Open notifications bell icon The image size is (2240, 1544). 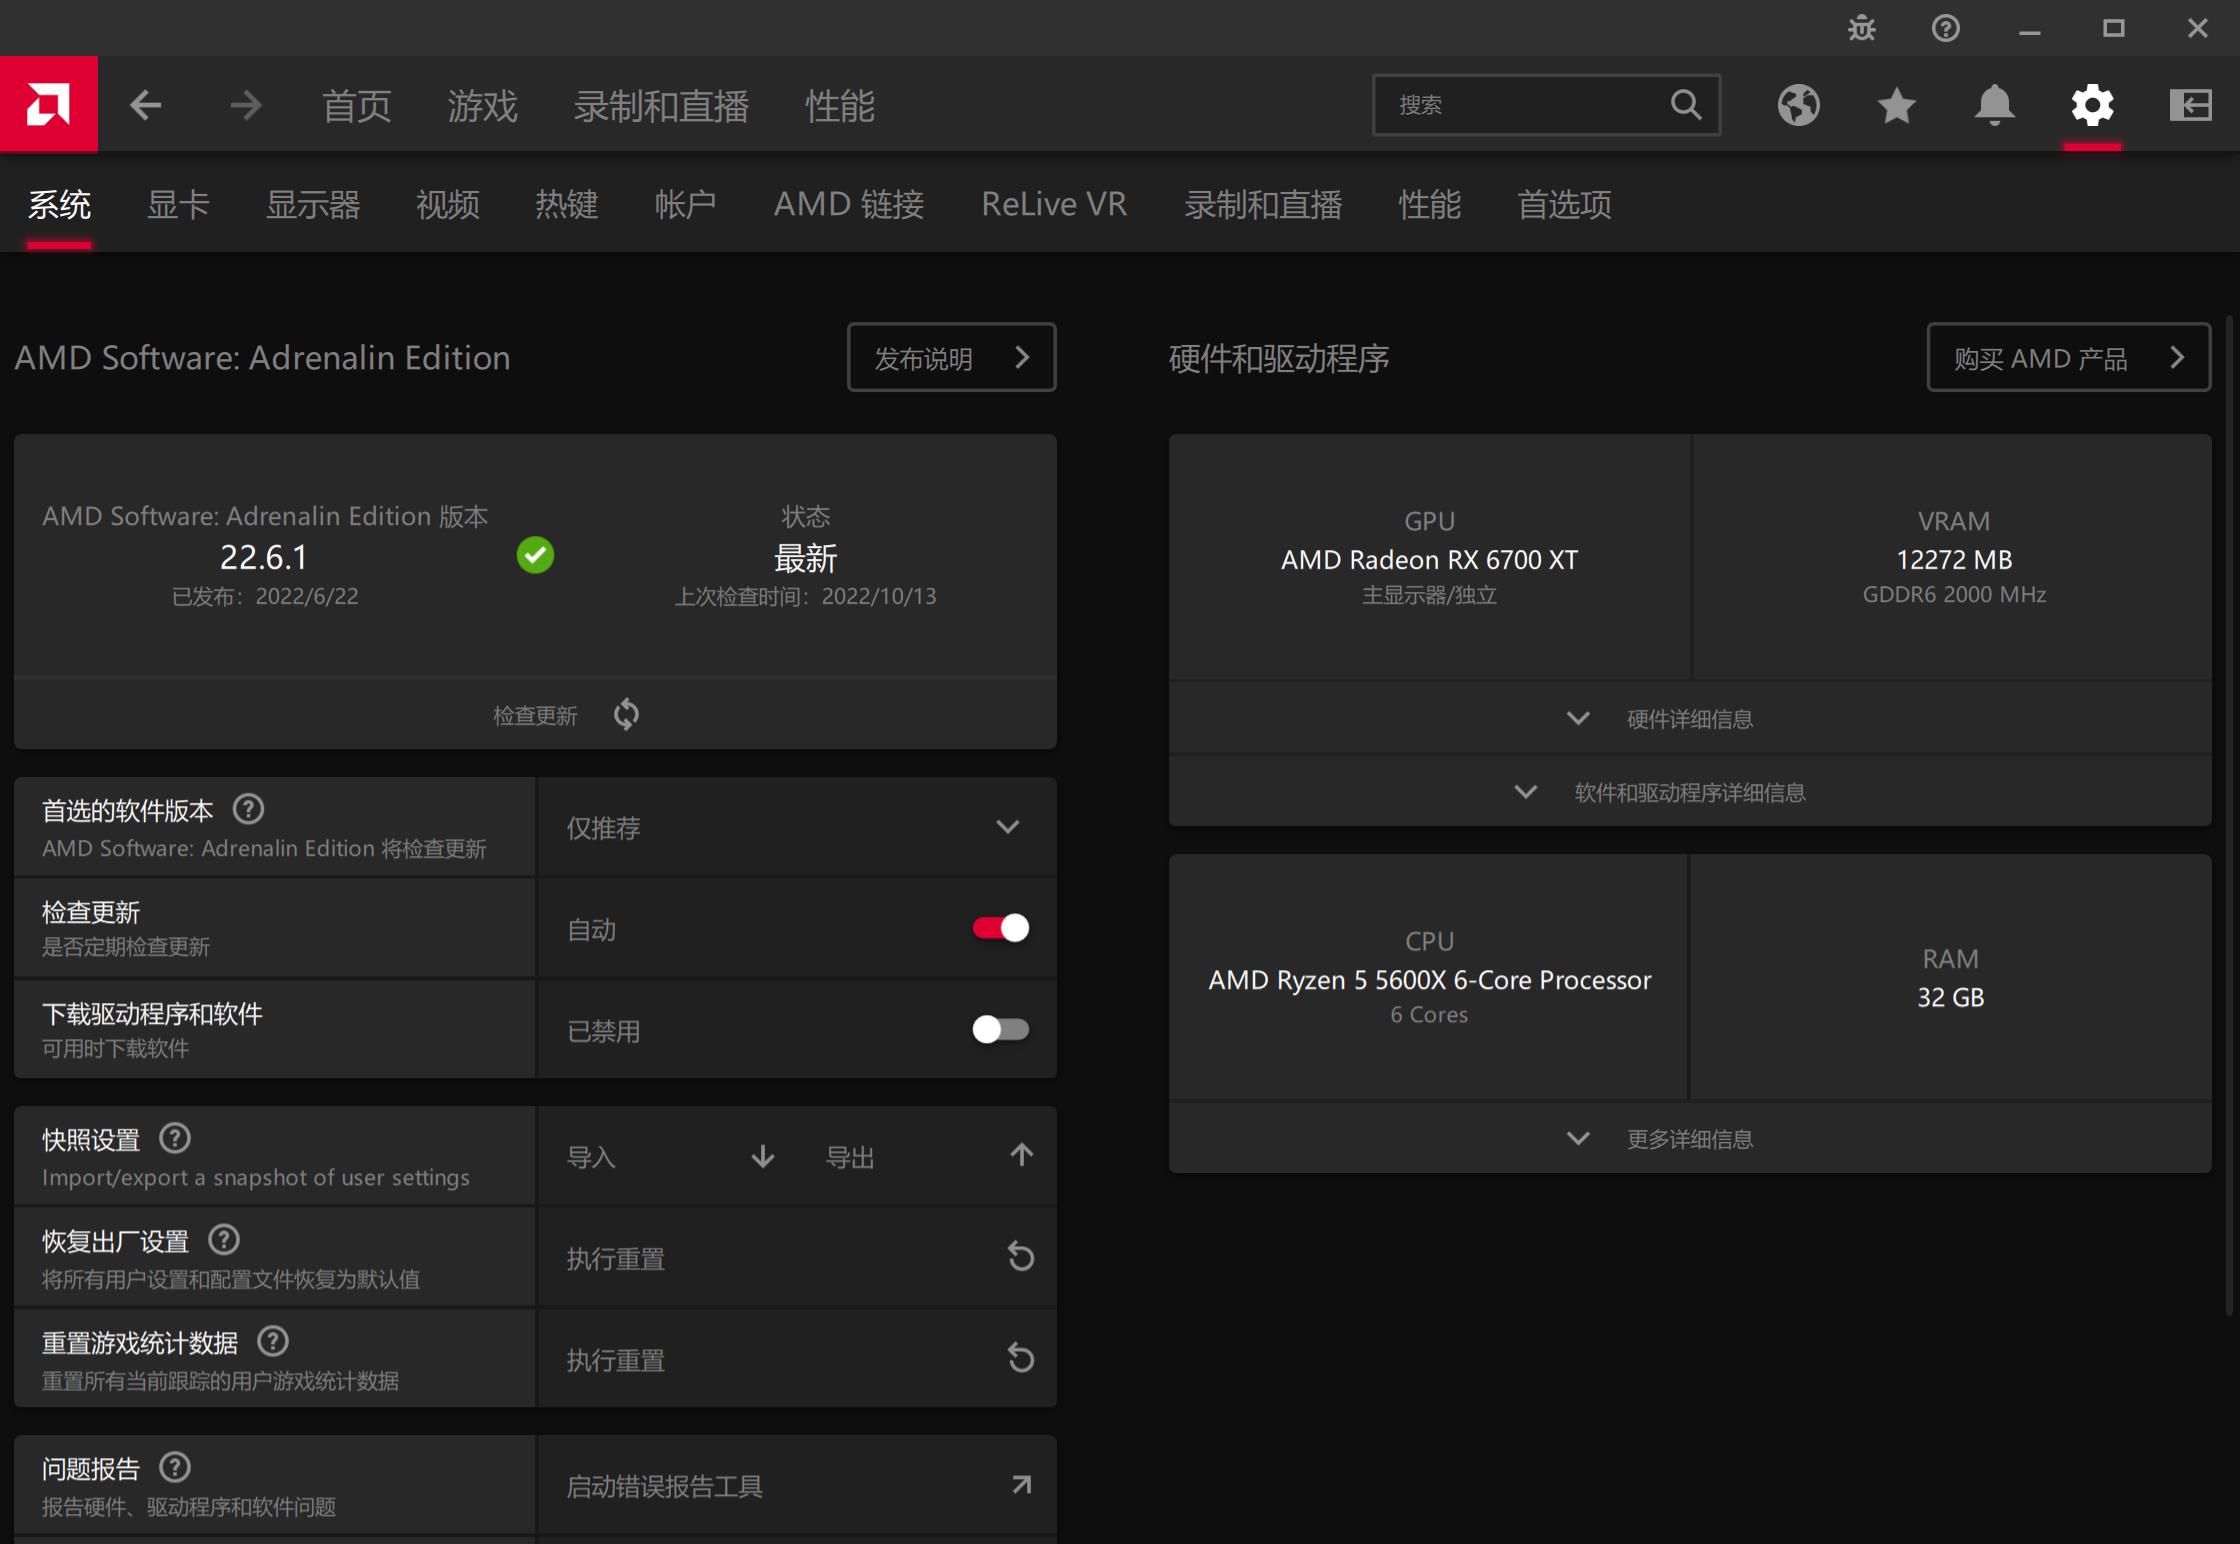coord(1994,105)
